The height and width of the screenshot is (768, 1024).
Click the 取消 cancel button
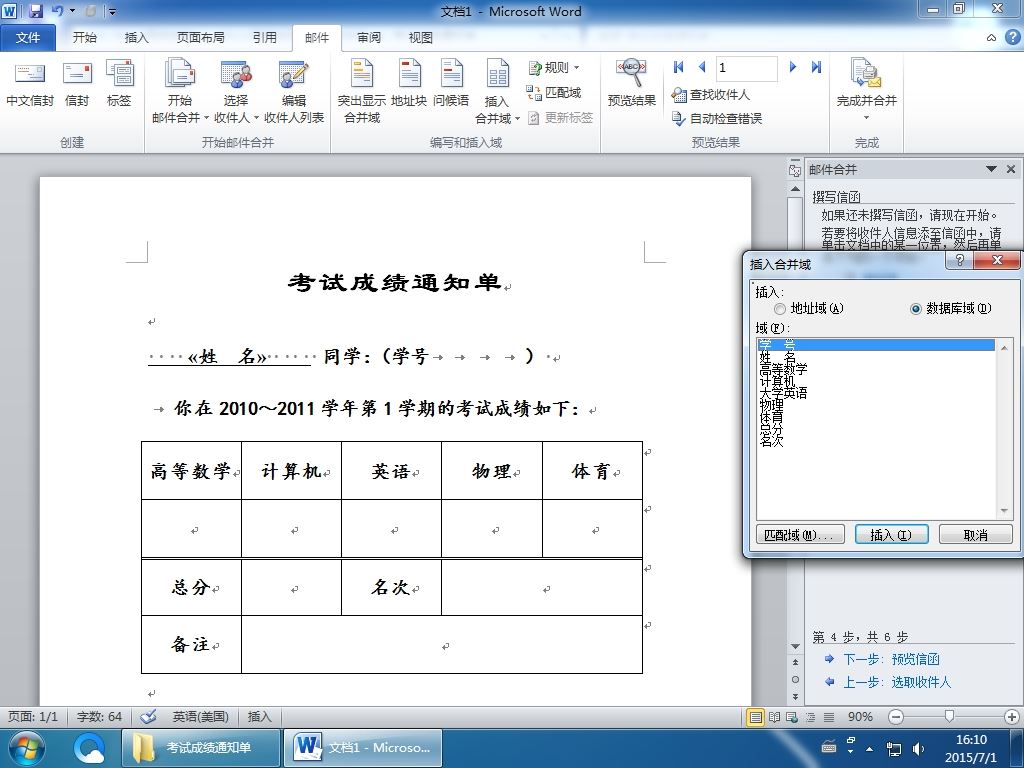(x=976, y=534)
